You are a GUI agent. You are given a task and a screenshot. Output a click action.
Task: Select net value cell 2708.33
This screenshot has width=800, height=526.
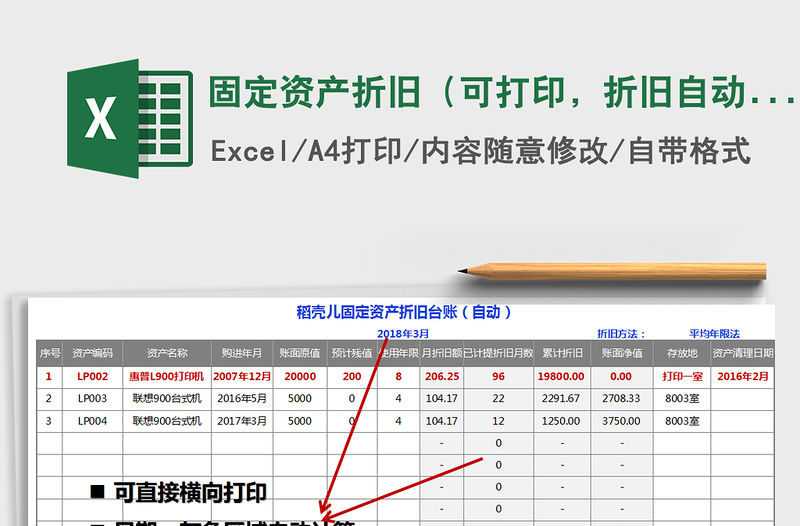pos(621,398)
